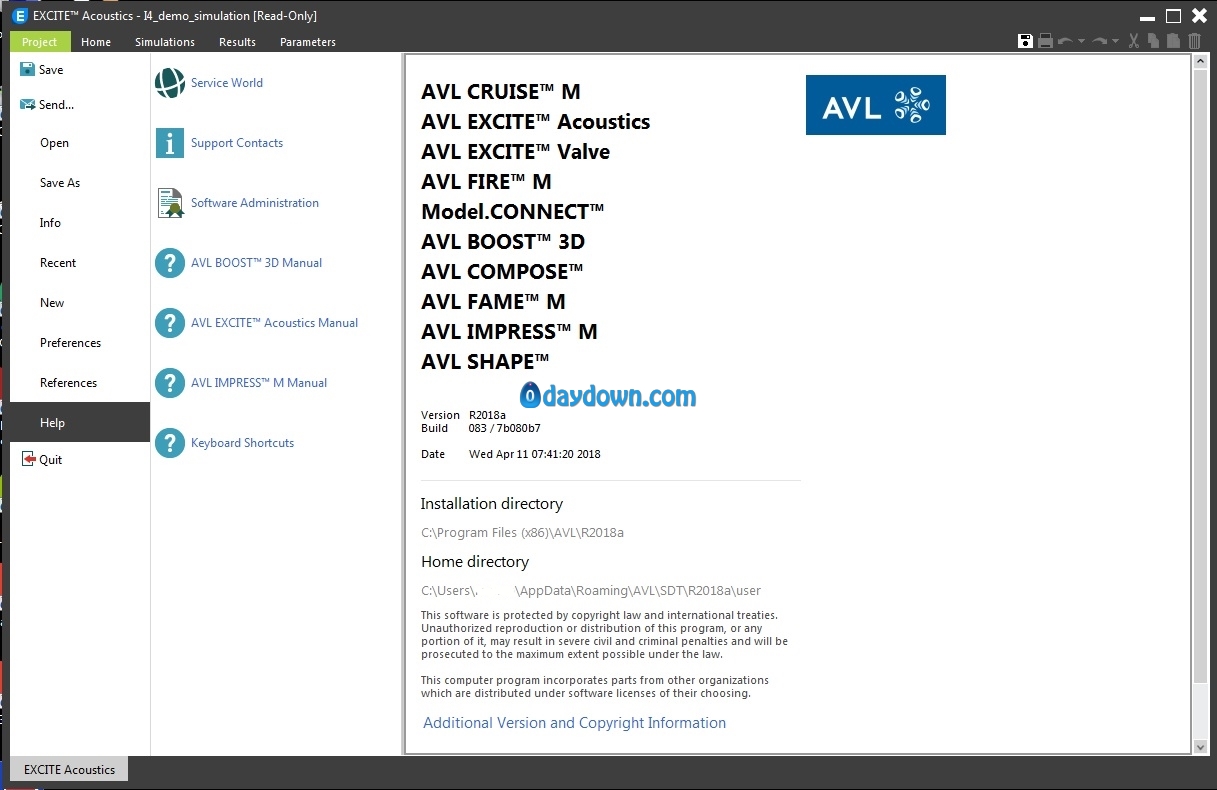Open the AVL BOOST 3D Manual link
The height and width of the screenshot is (790, 1217).
(x=257, y=263)
